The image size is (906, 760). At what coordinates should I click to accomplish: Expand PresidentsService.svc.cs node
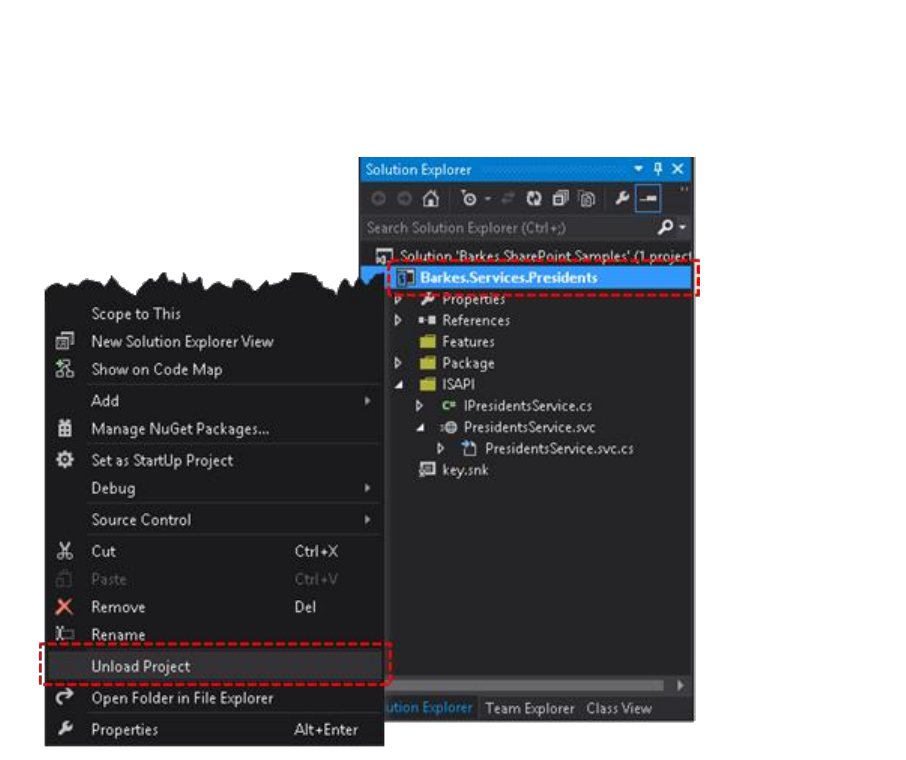coord(441,448)
